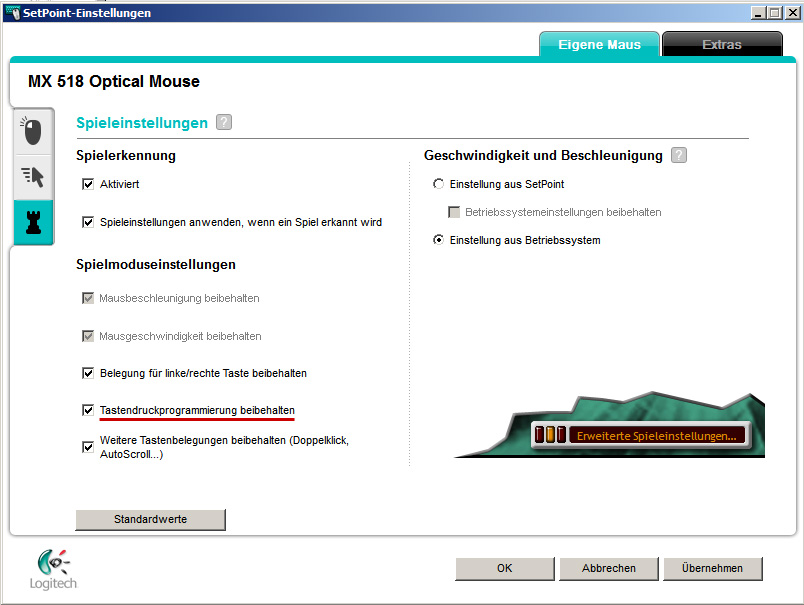Image resolution: width=804 pixels, height=605 pixels.
Task: Select Einstellung aus SetPoint radio button
Action: tap(438, 184)
